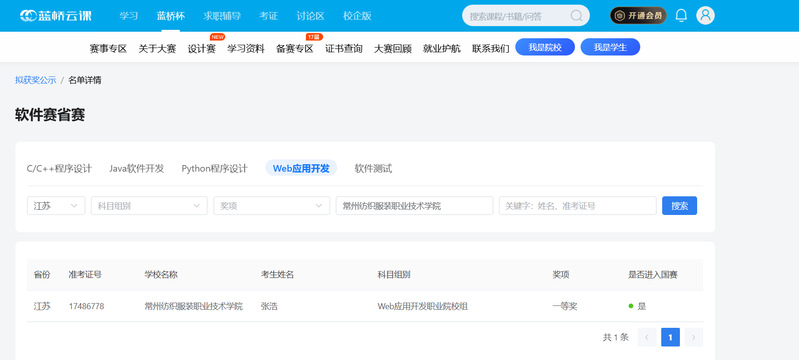
Task: Open 关于大赛 submenu item
Action: pyautogui.click(x=157, y=48)
